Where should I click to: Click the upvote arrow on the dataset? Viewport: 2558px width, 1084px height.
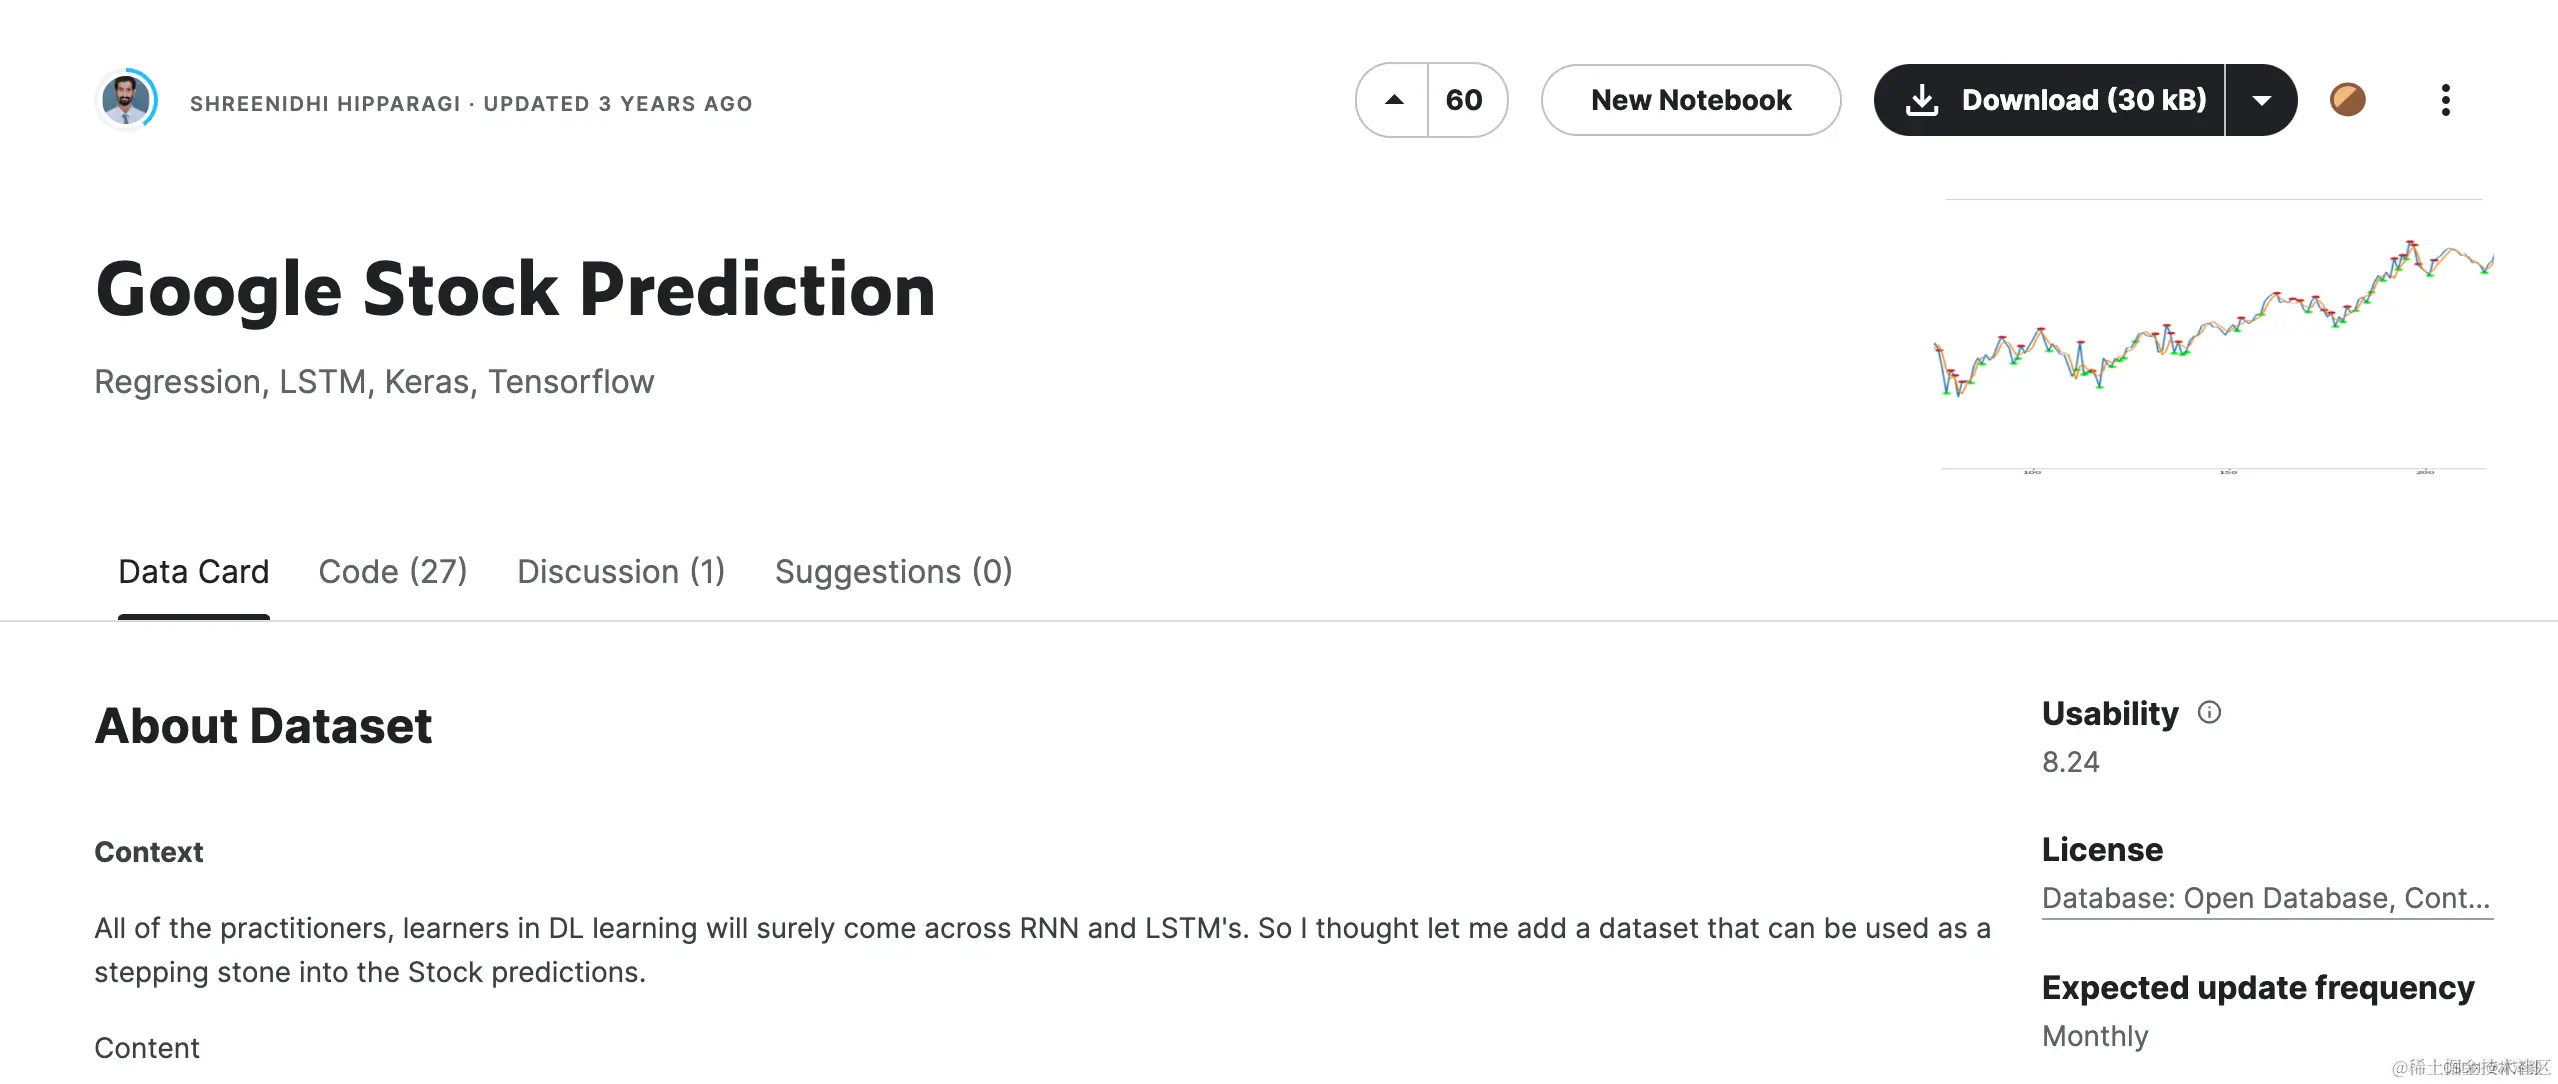click(1392, 100)
